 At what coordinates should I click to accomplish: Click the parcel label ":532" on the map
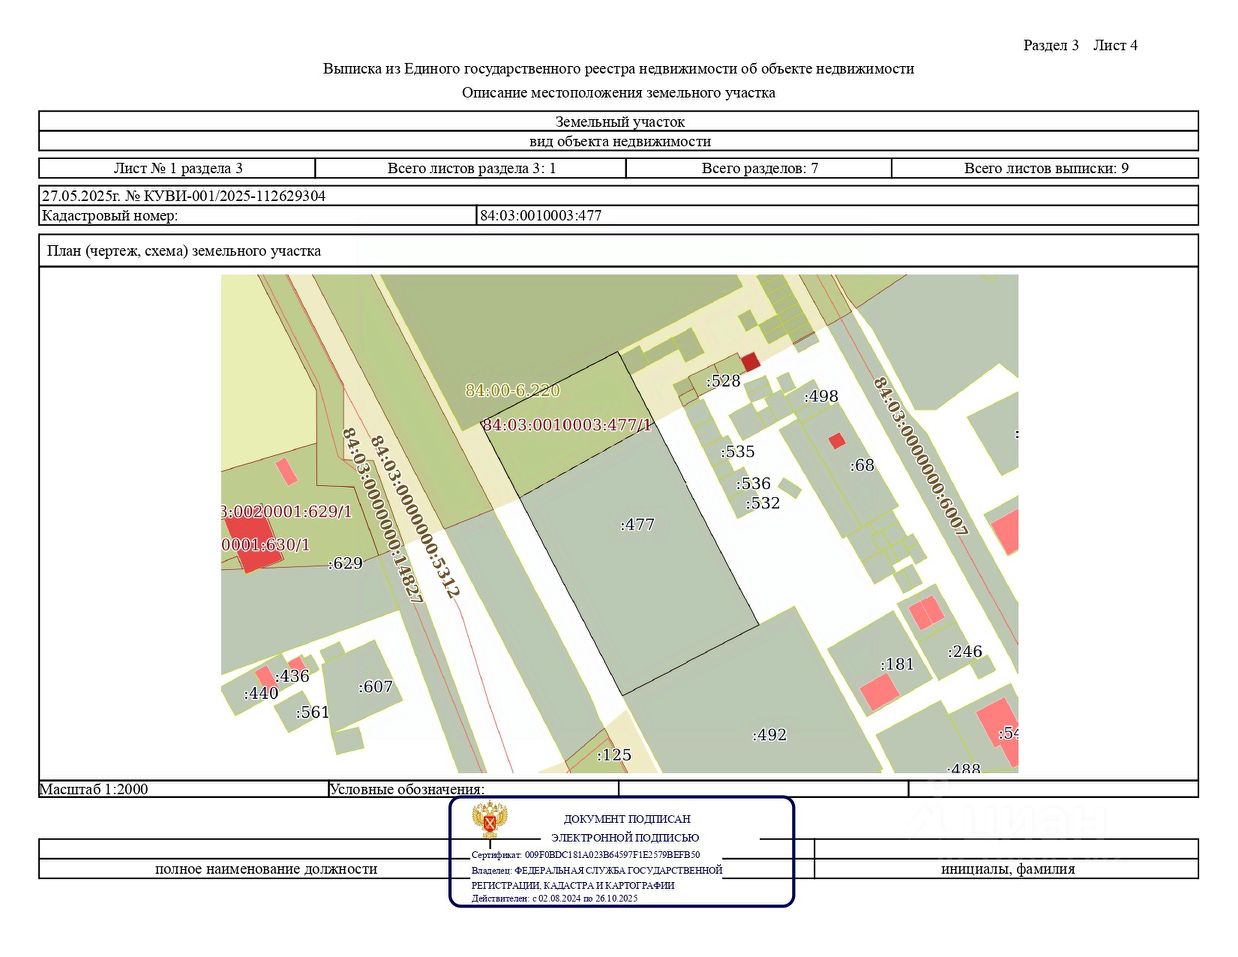point(762,503)
